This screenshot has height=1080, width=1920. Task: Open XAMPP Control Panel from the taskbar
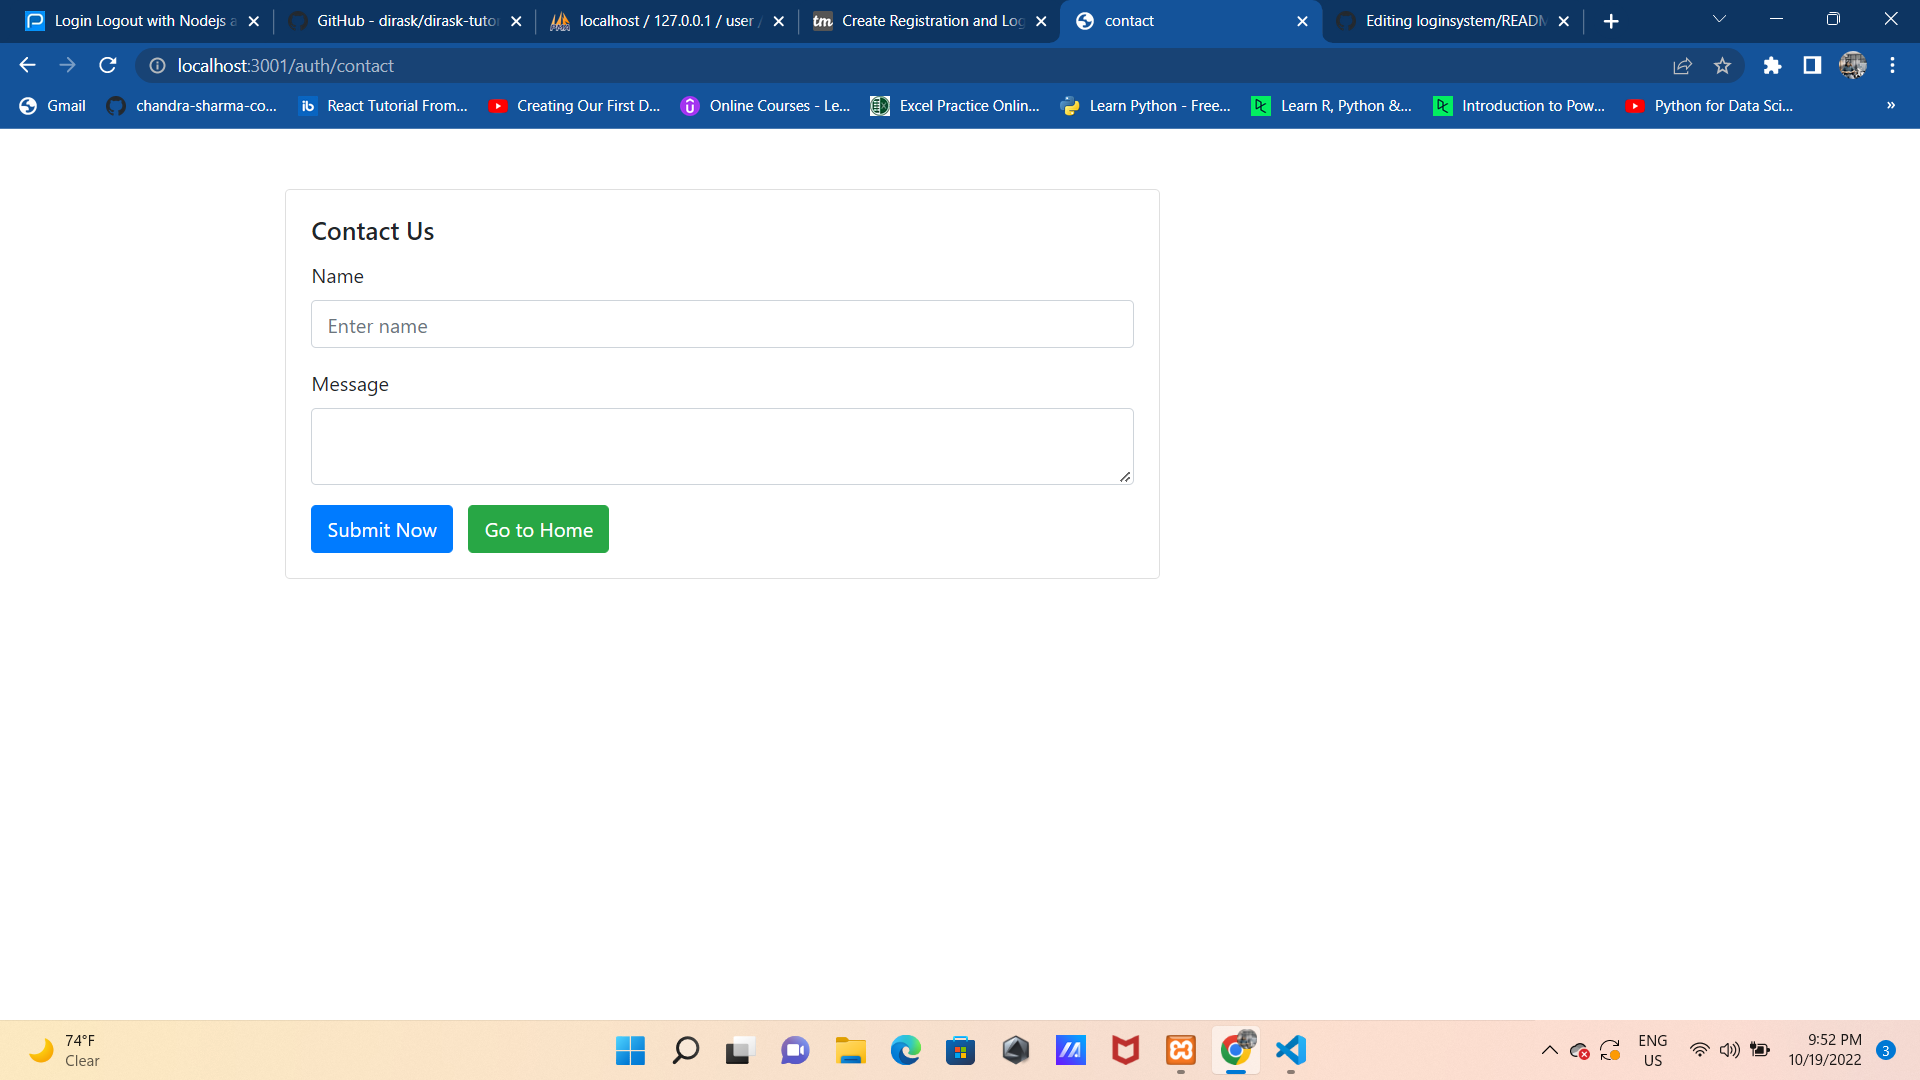1181,1050
